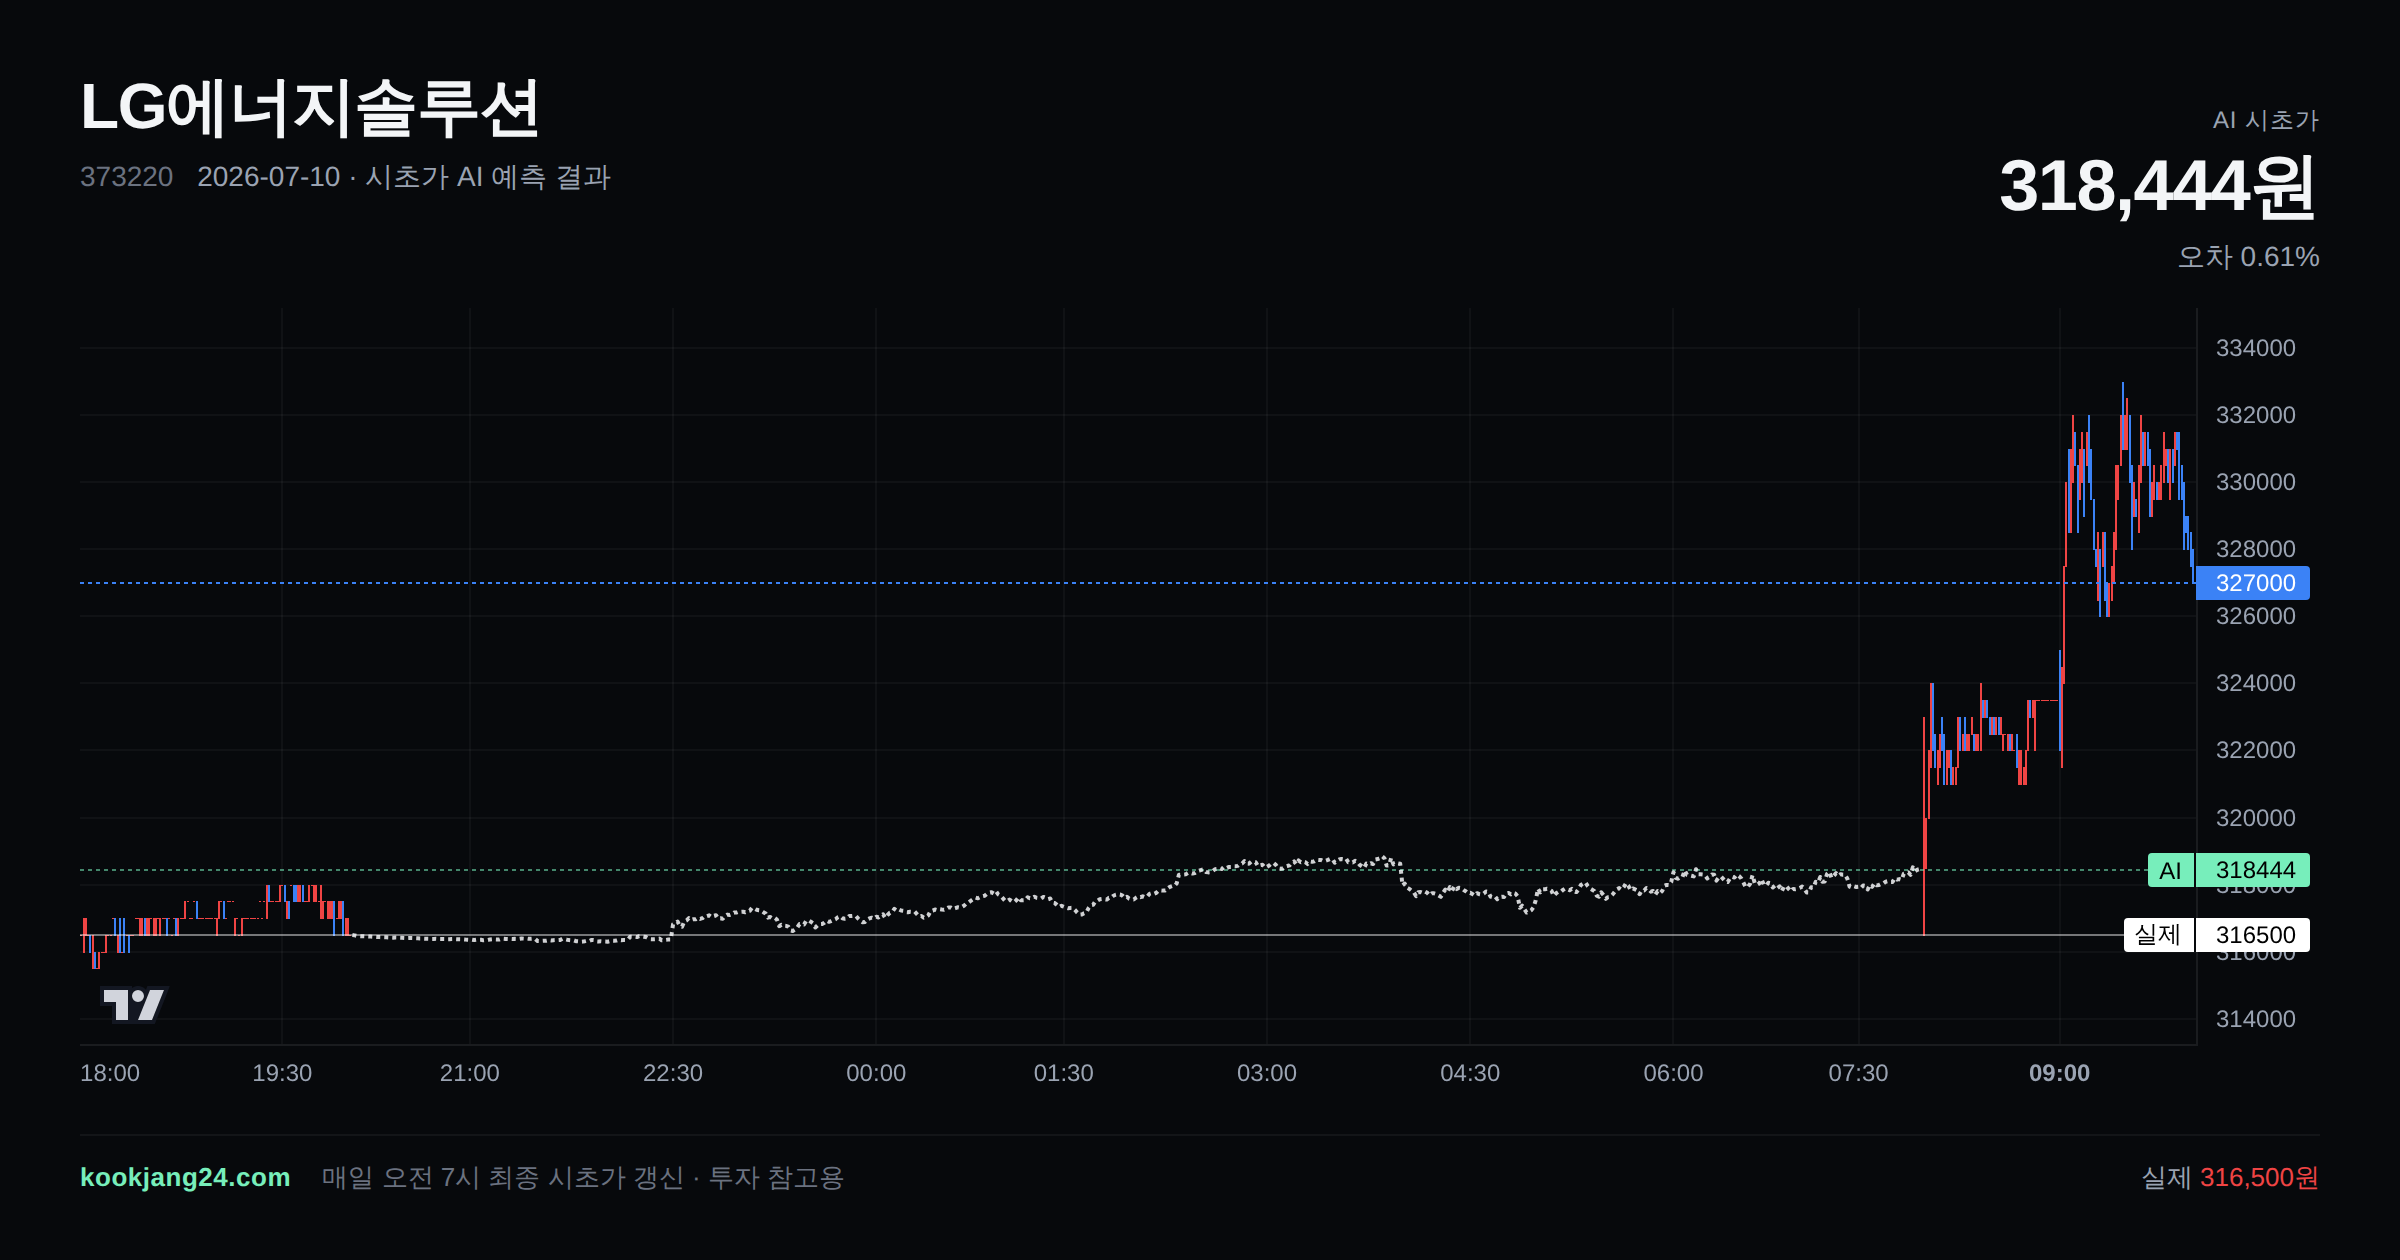
Task: Select the 00:00 time axis marker
Action: point(876,1073)
